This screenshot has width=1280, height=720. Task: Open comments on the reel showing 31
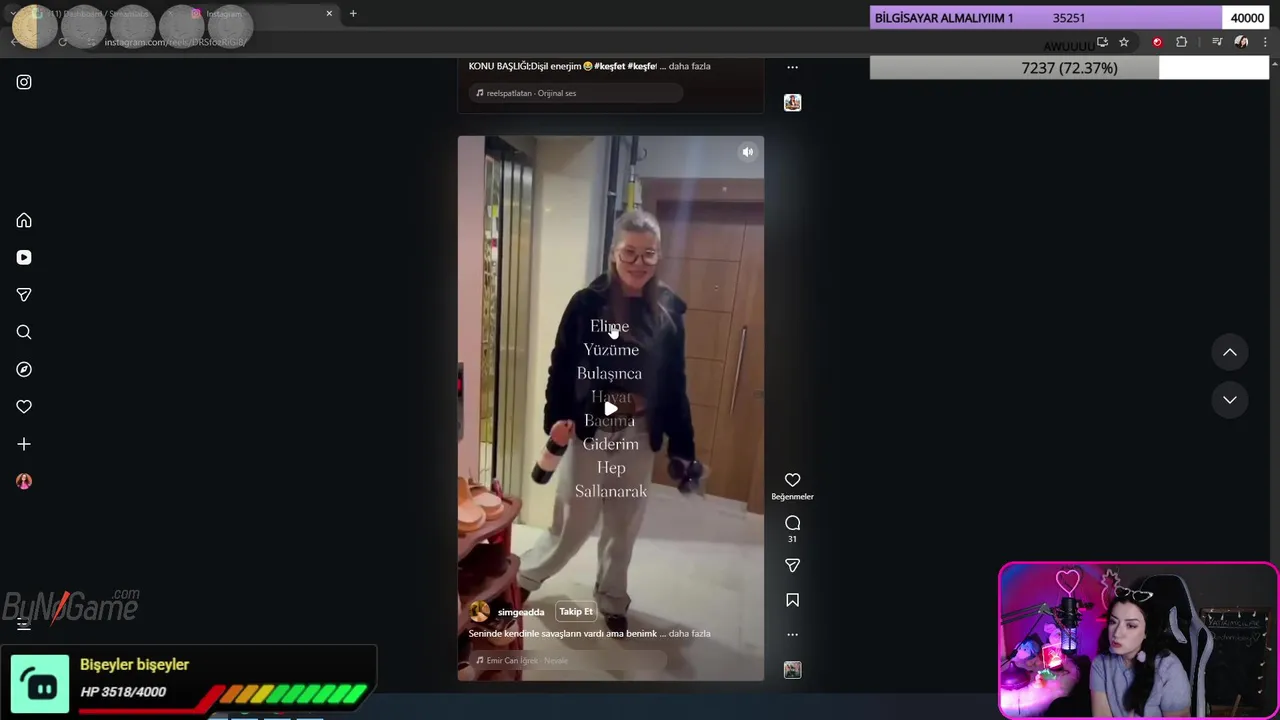[x=792, y=523]
